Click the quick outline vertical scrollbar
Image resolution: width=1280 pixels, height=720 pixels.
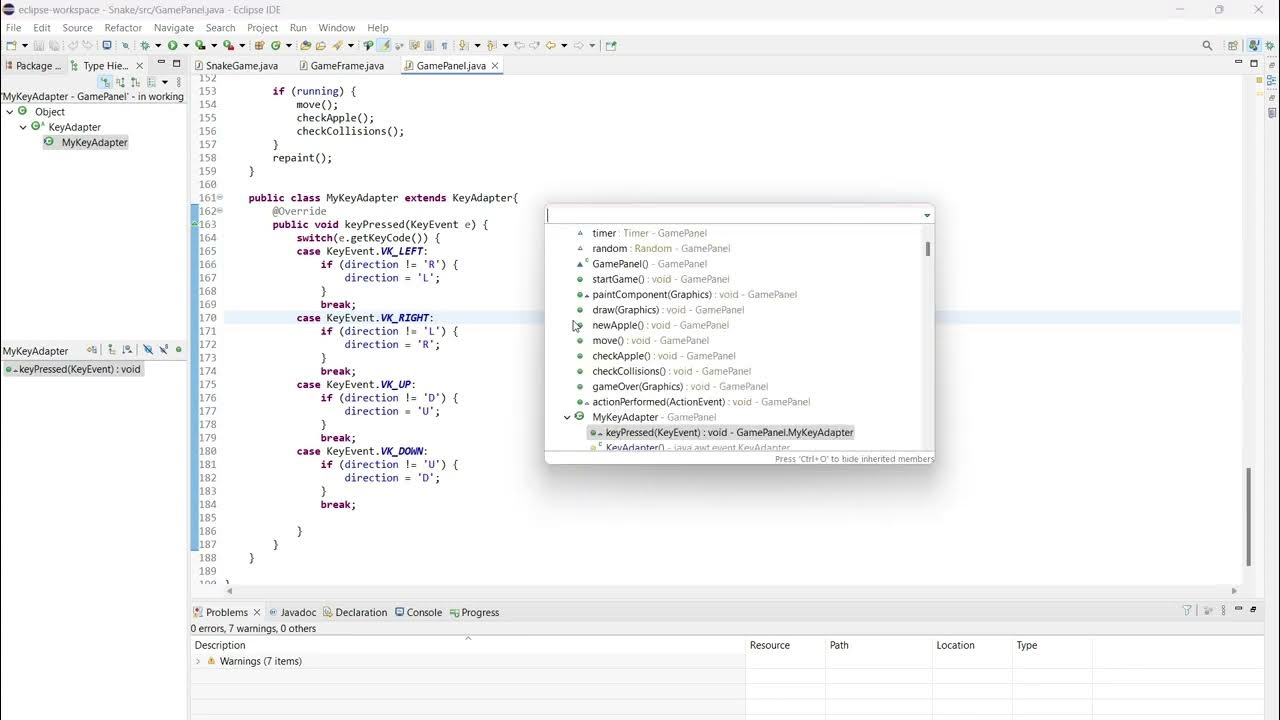(928, 248)
